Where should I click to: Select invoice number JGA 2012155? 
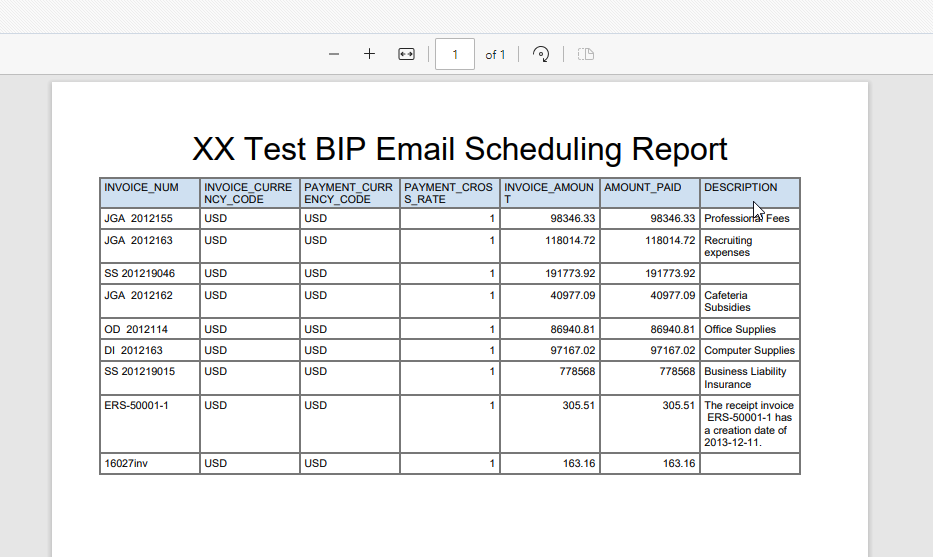(x=139, y=218)
